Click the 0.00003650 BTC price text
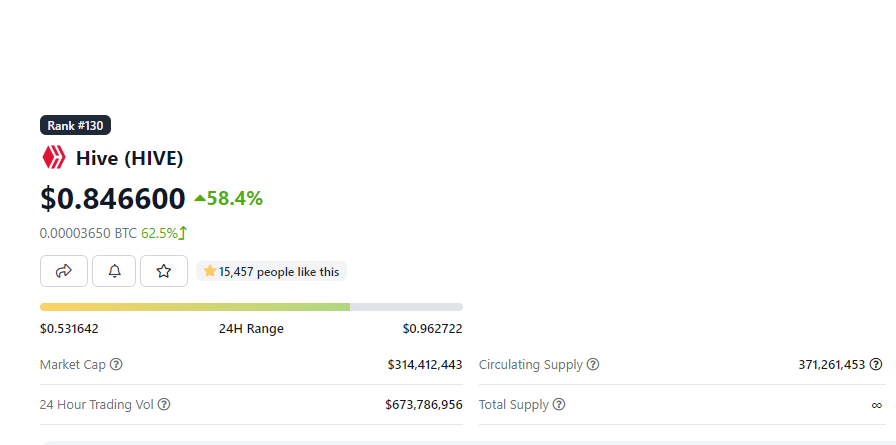 point(89,233)
